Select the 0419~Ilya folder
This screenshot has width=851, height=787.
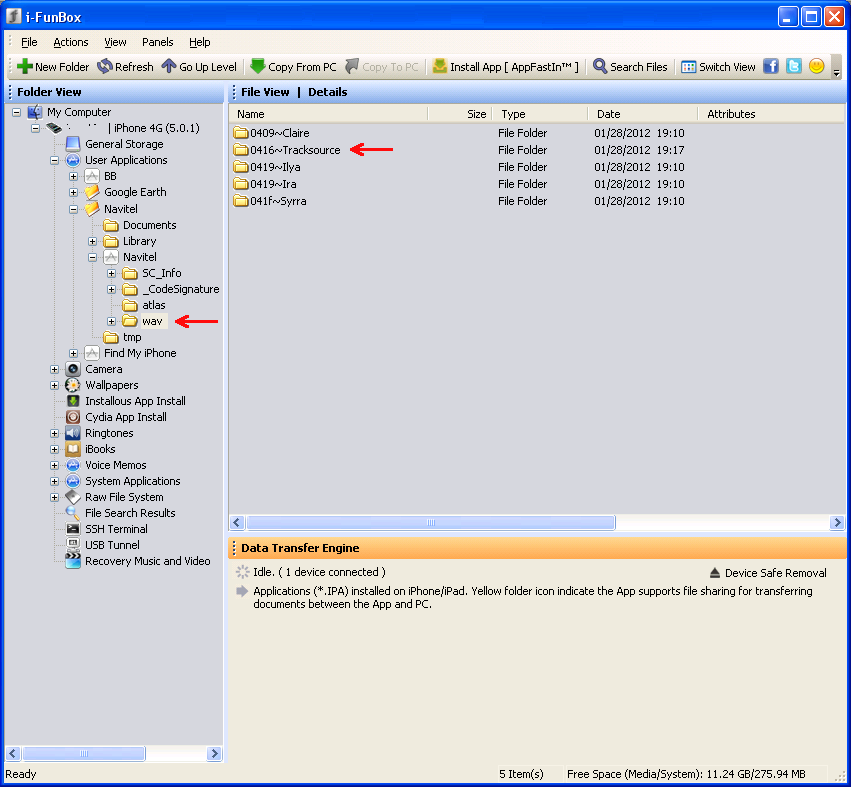coord(267,167)
